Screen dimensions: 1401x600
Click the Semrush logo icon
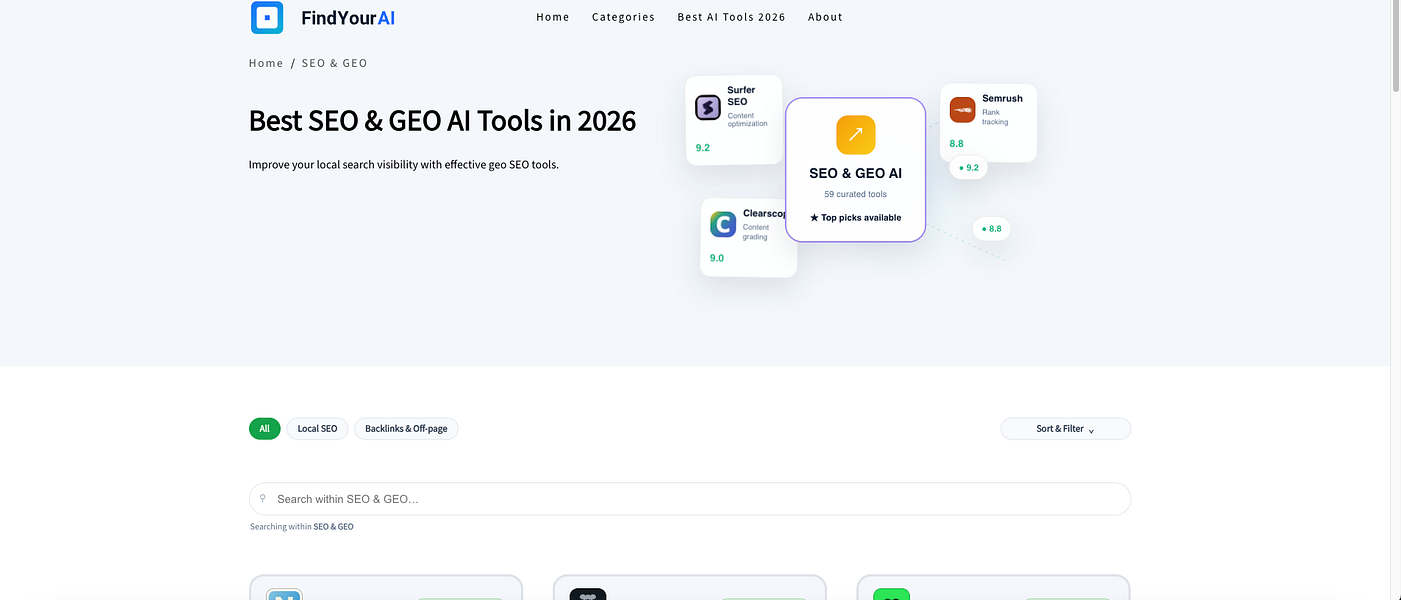click(962, 110)
